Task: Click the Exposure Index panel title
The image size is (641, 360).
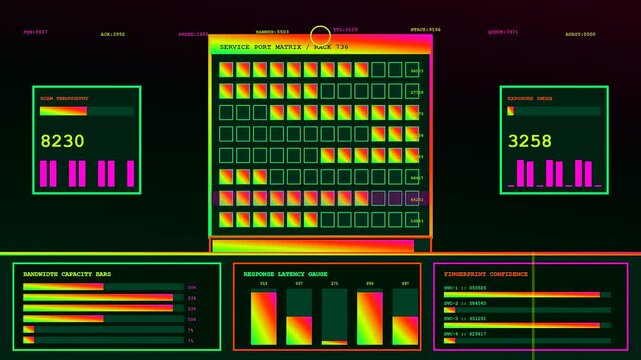Action: (530, 98)
